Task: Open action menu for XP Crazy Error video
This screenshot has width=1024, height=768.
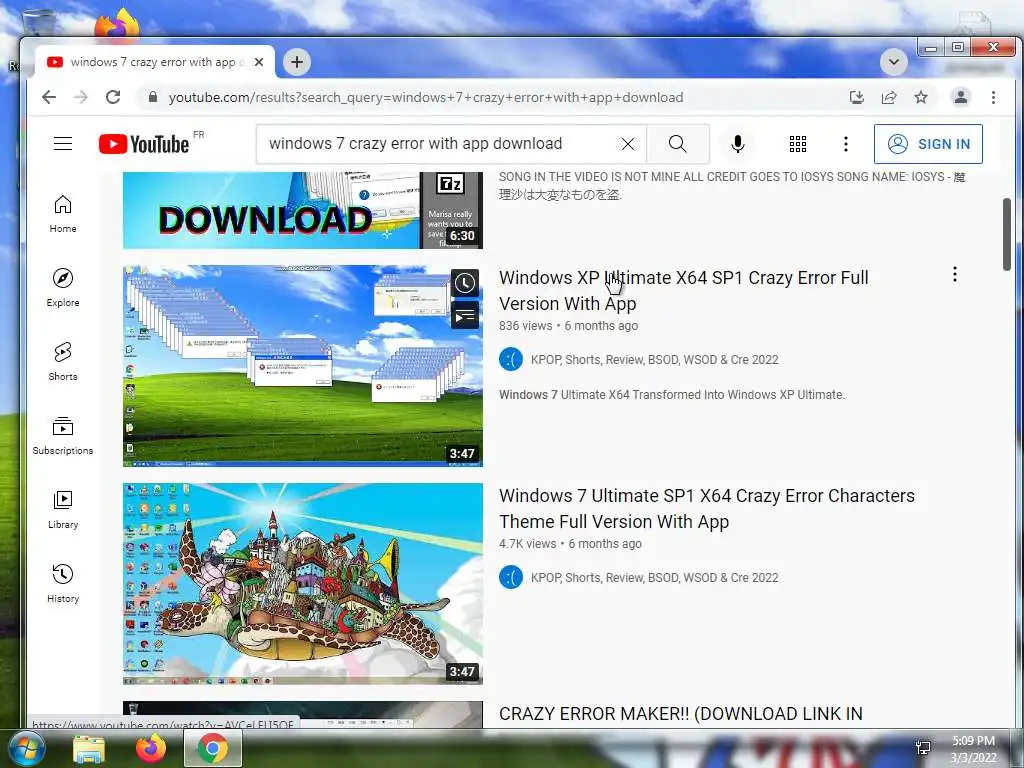Action: click(954, 274)
